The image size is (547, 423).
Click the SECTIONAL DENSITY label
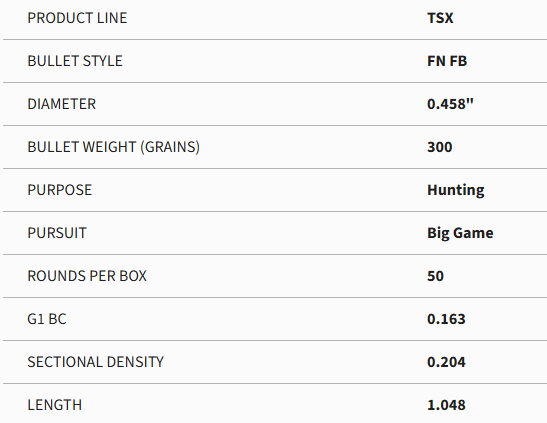pyautogui.click(x=95, y=362)
